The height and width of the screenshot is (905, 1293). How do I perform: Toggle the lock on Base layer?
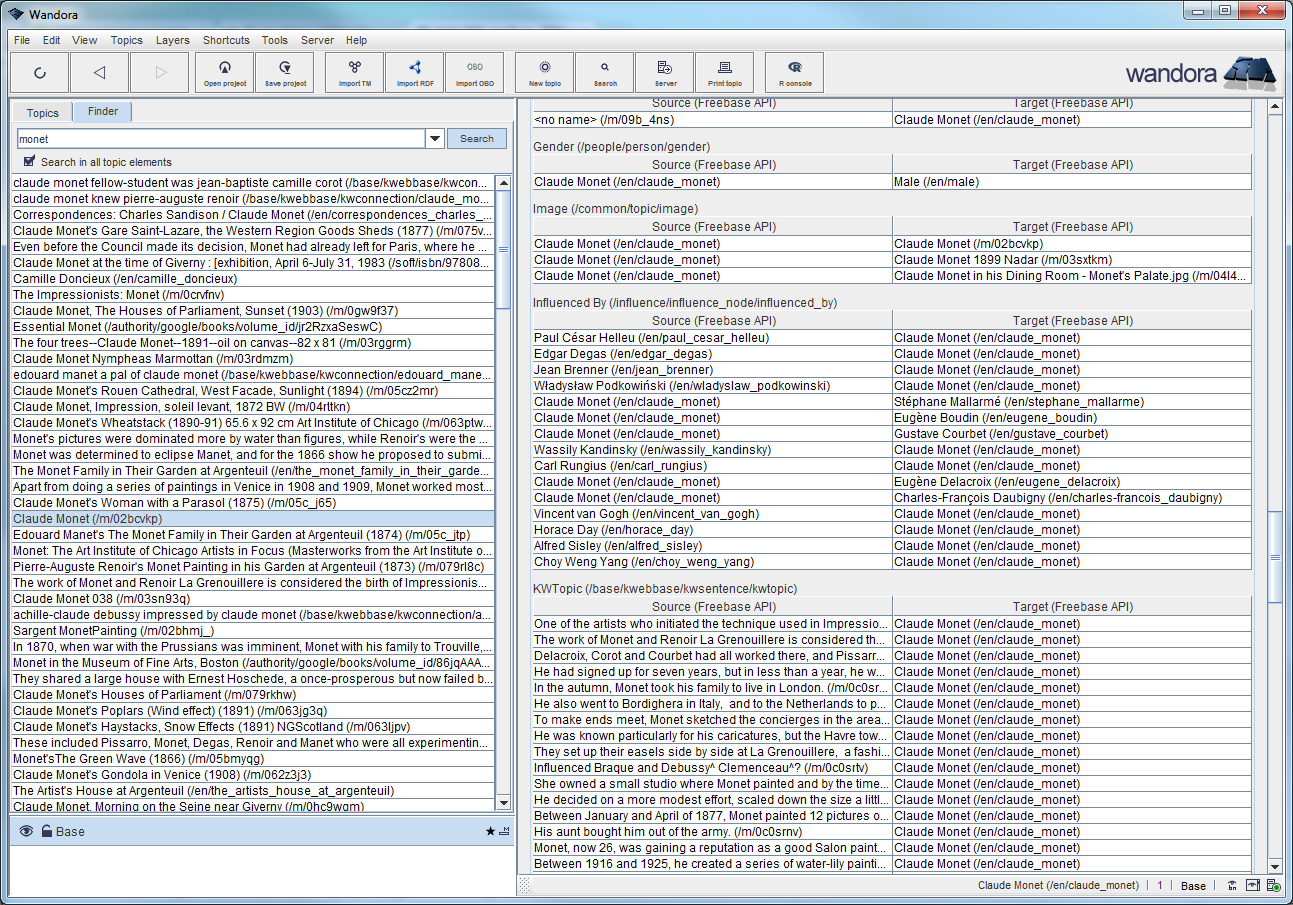click(46, 831)
